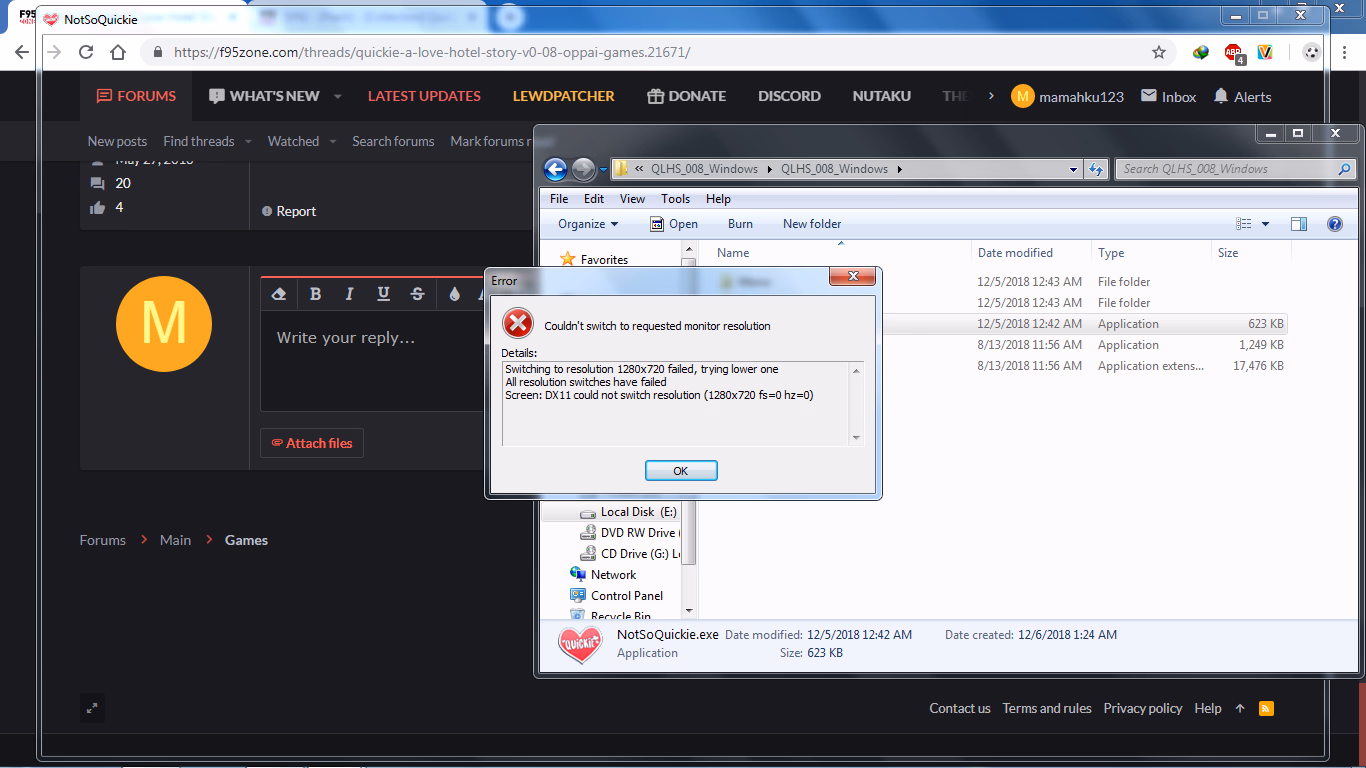This screenshot has height=768, width=1366.
Task: Toggle italic in the reply editor
Action: (349, 294)
